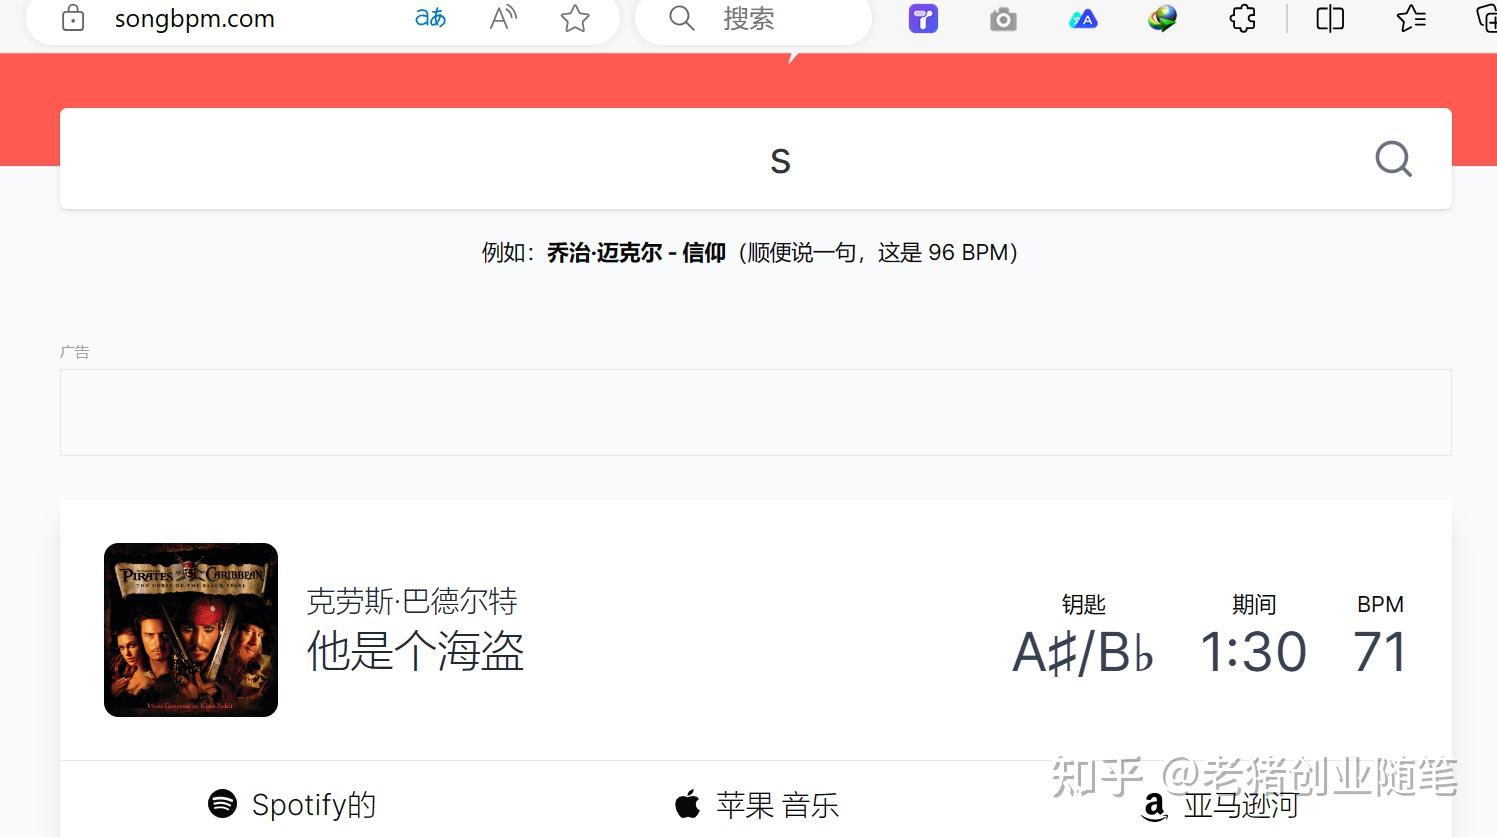The height and width of the screenshot is (837, 1497).
Task: Click the Apple Music icon
Action: coord(688,804)
